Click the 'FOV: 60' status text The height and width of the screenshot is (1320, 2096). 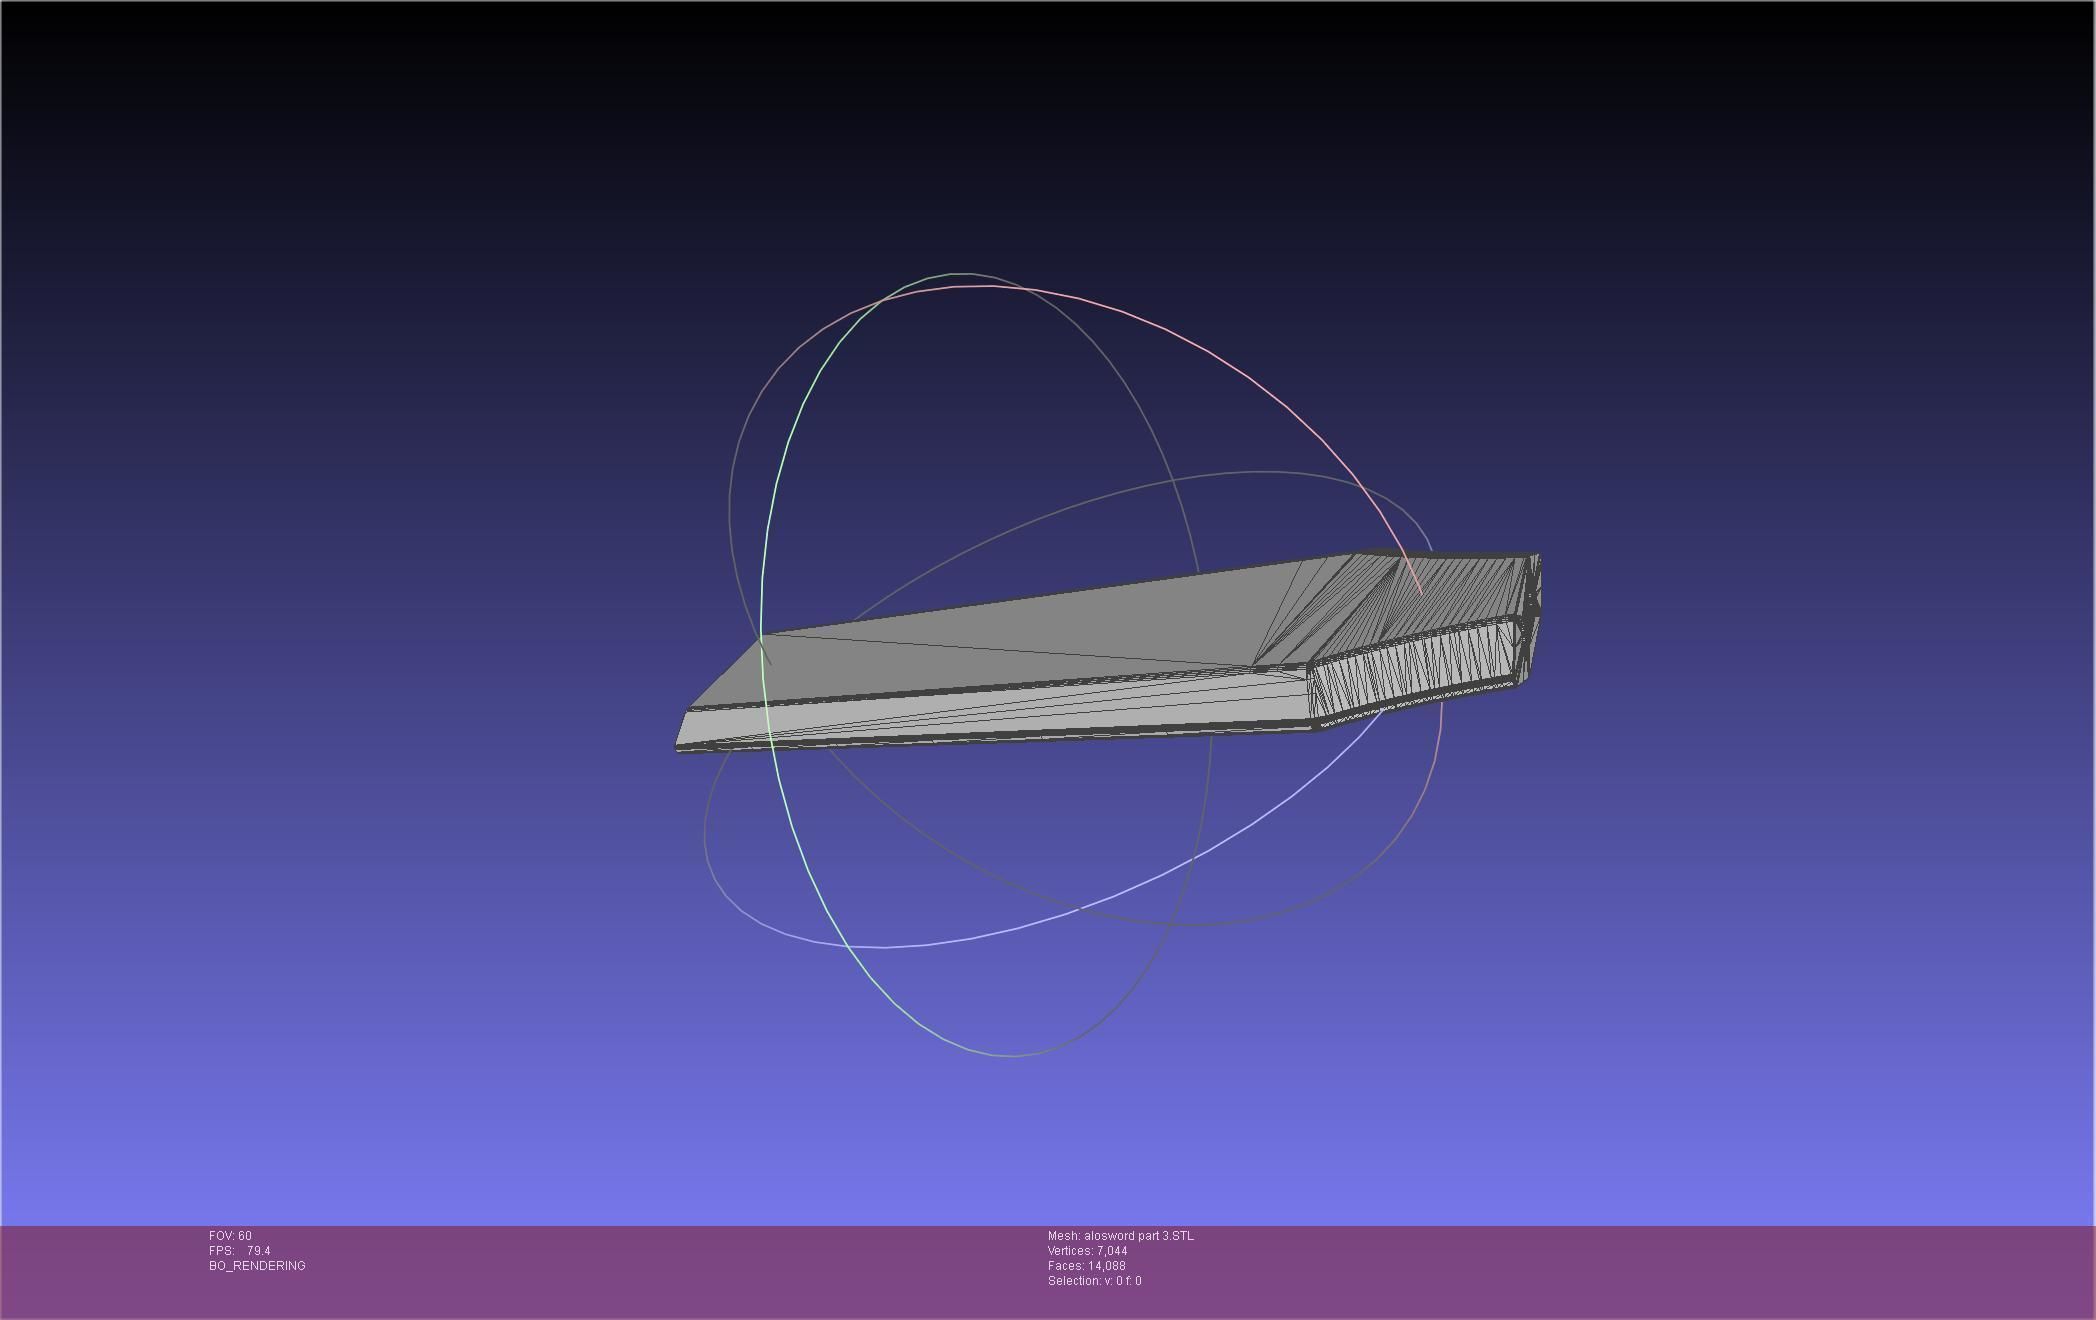pos(230,1236)
